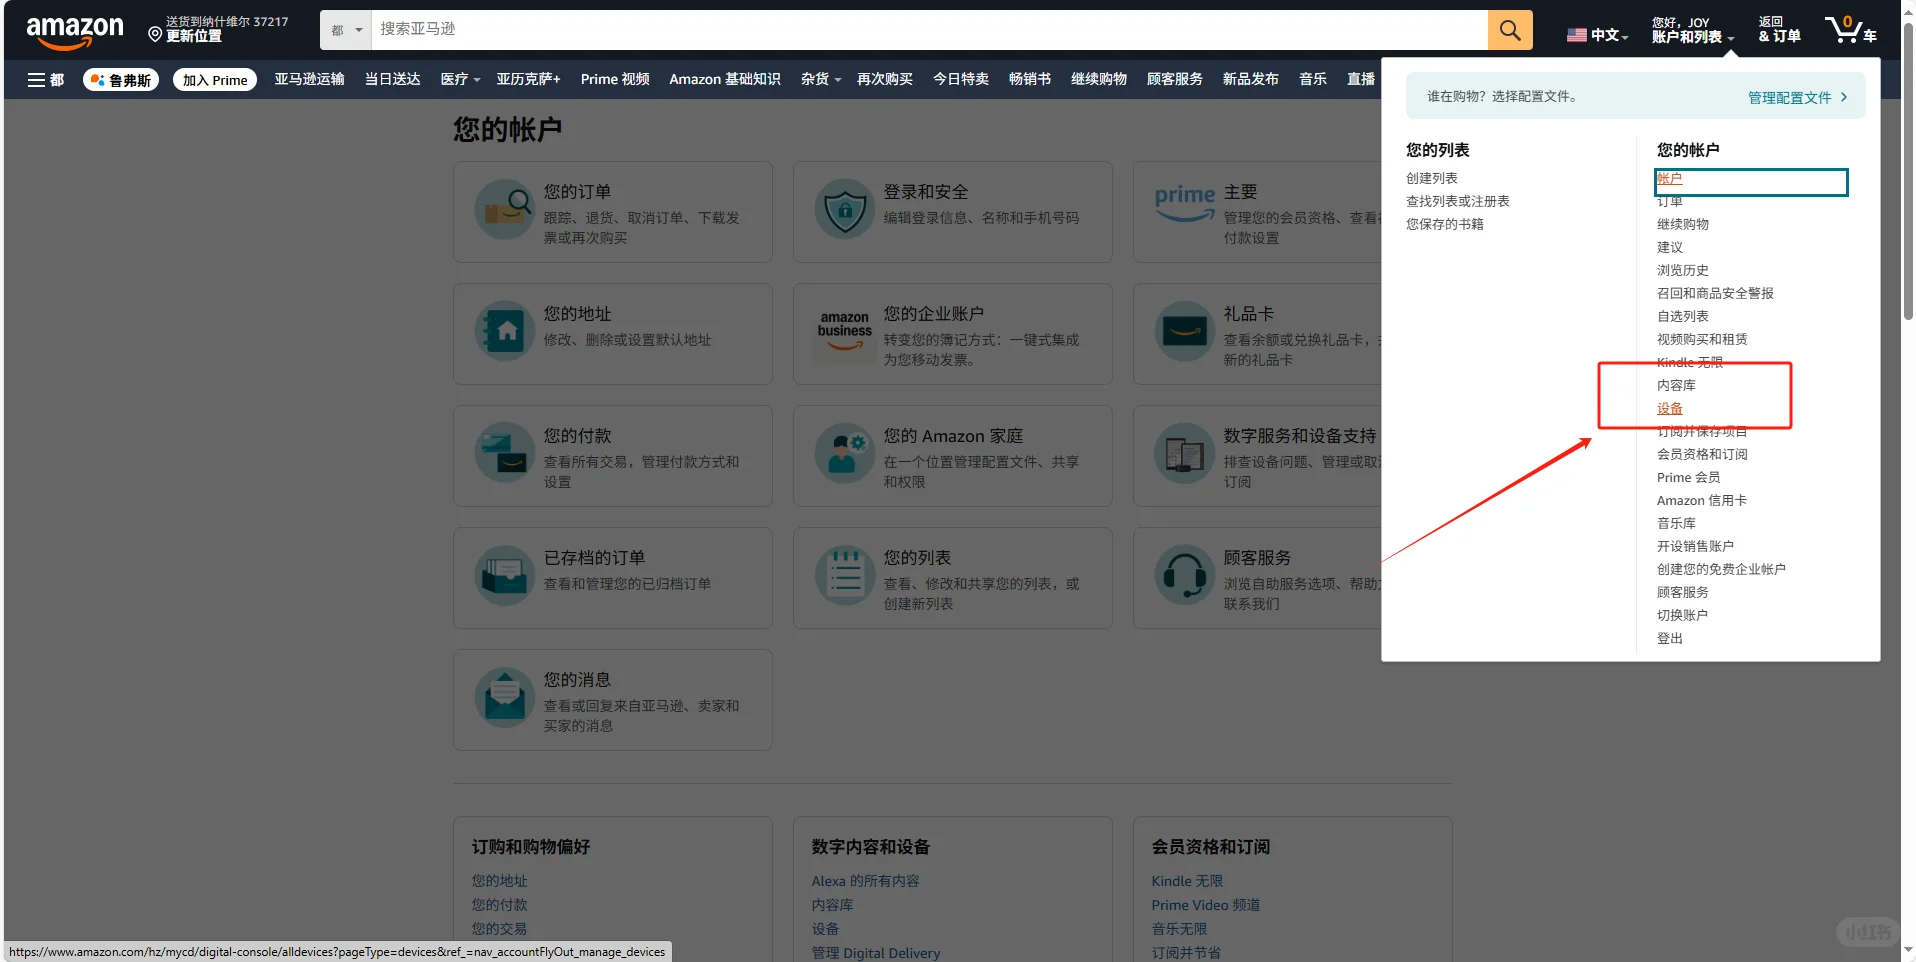Image resolution: width=1916 pixels, height=962 pixels.
Task: Click the Amazon logo
Action: [74, 31]
